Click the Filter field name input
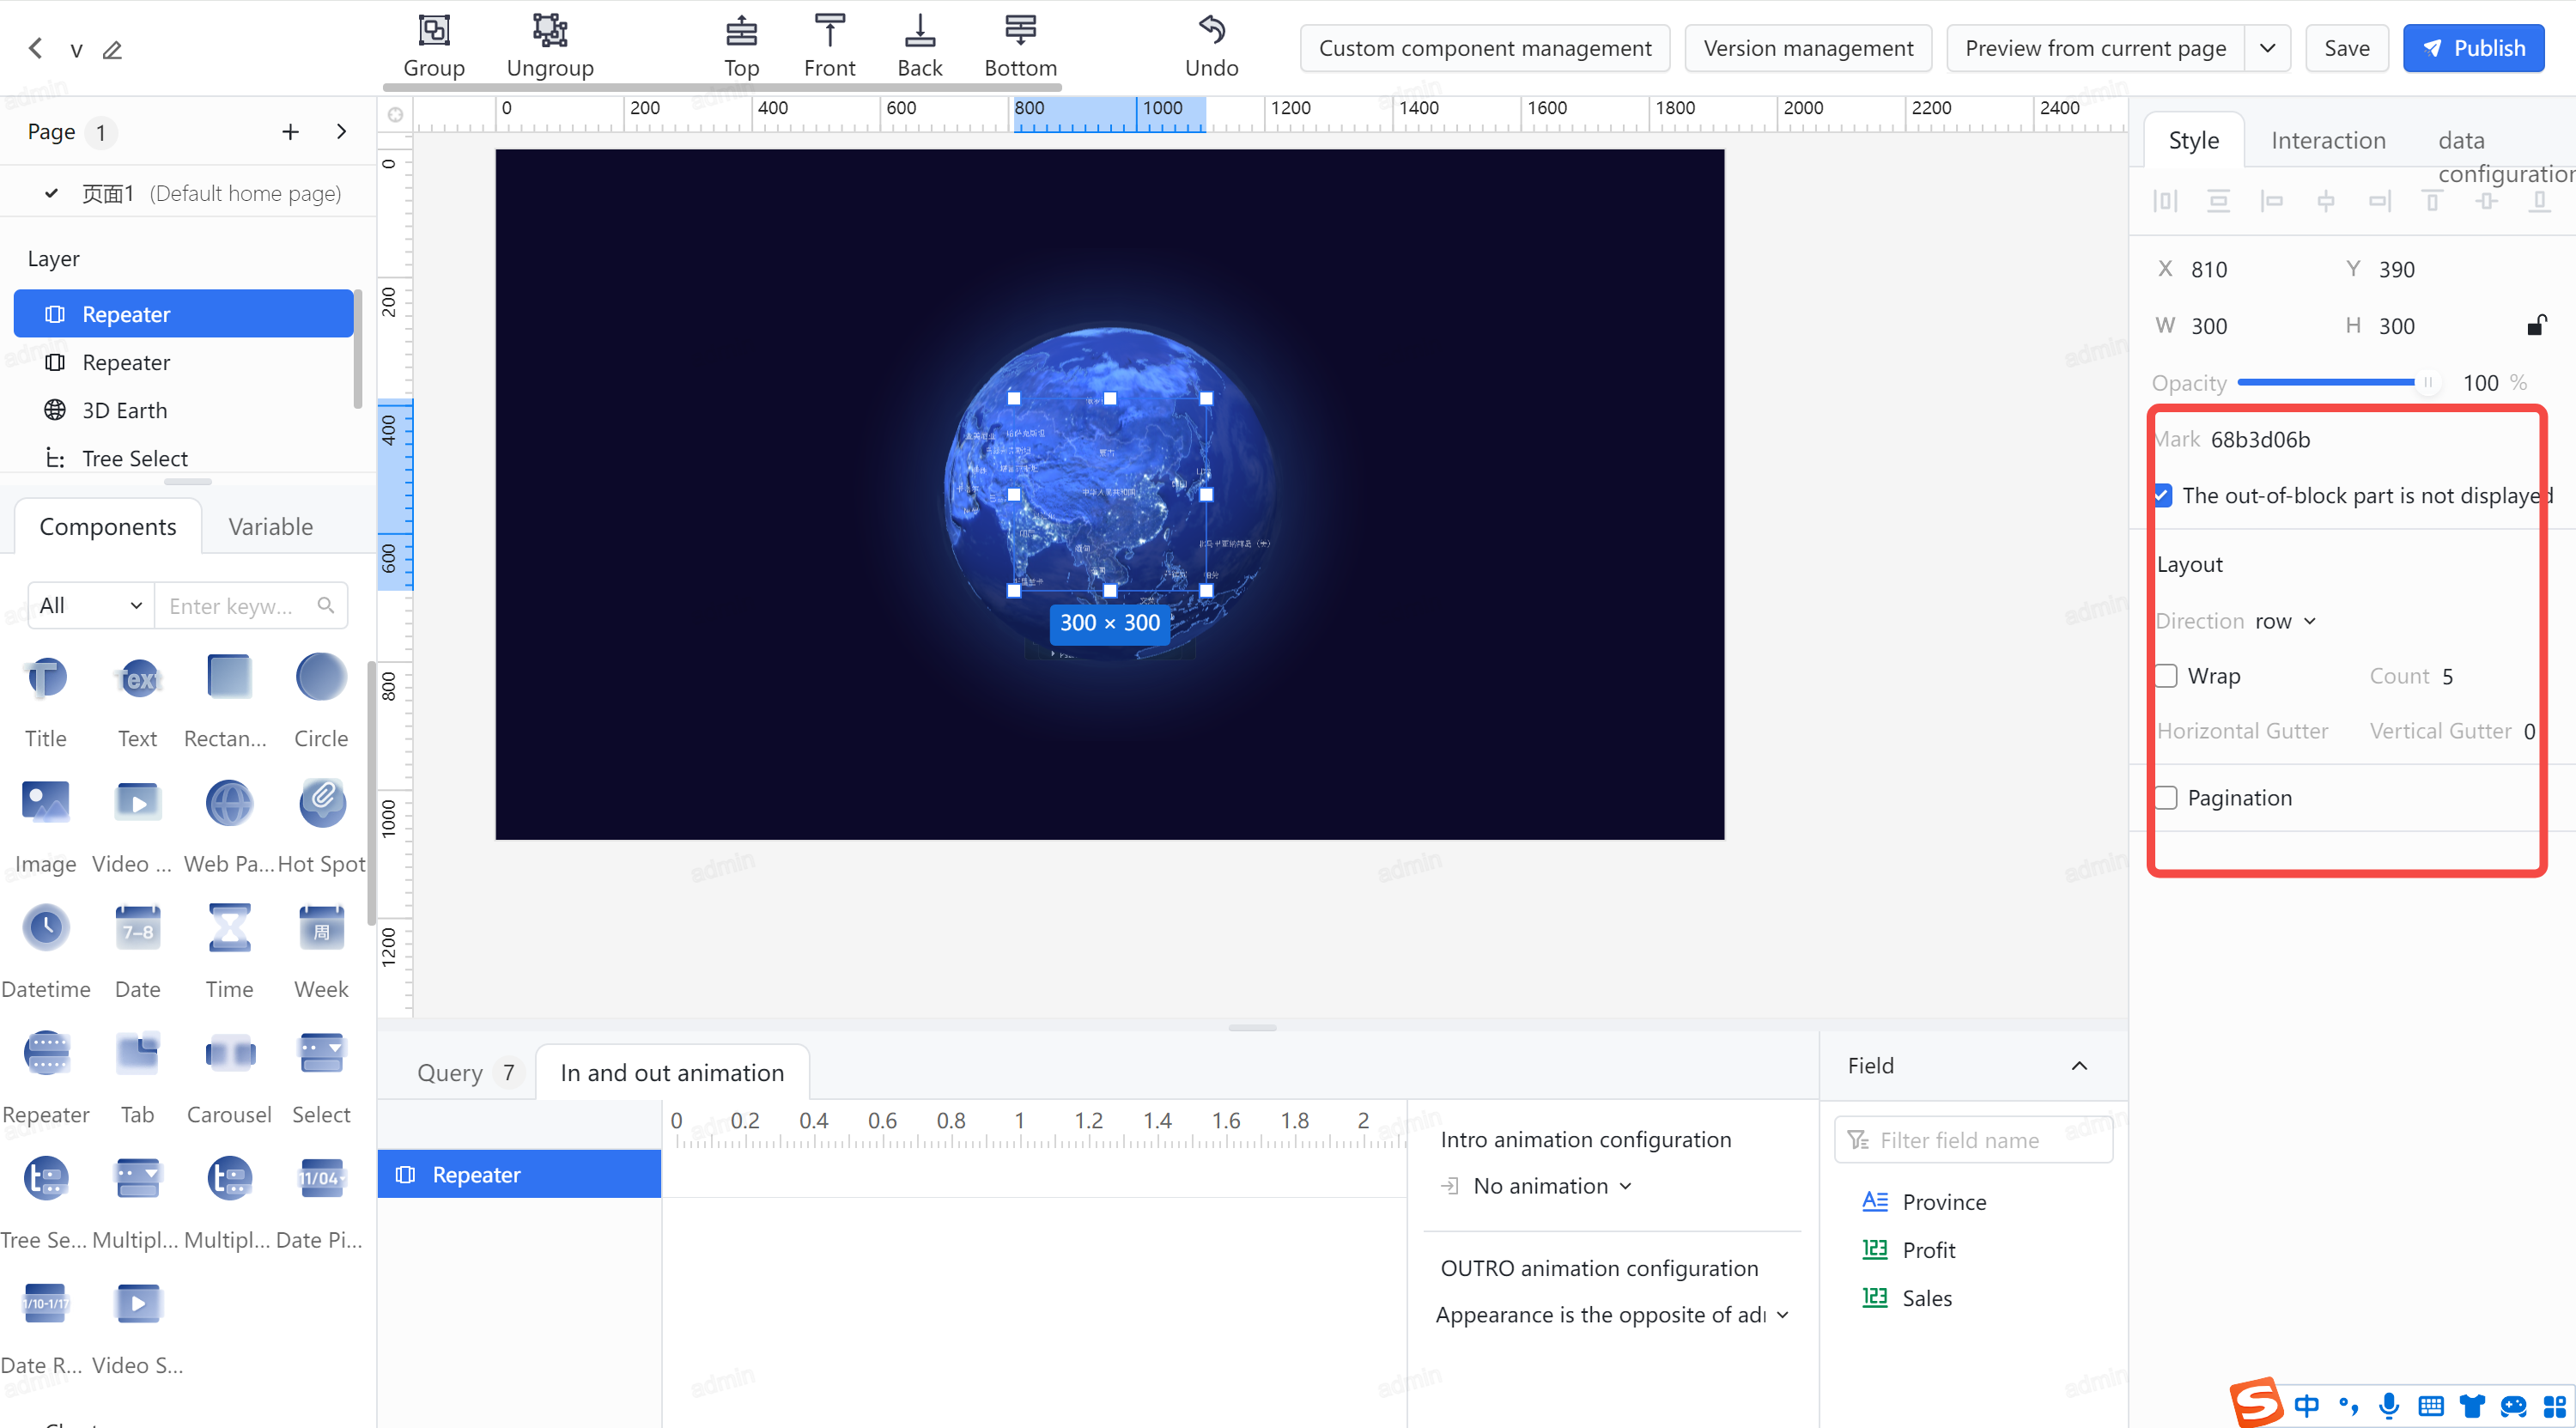The height and width of the screenshot is (1428, 2576). click(1972, 1140)
